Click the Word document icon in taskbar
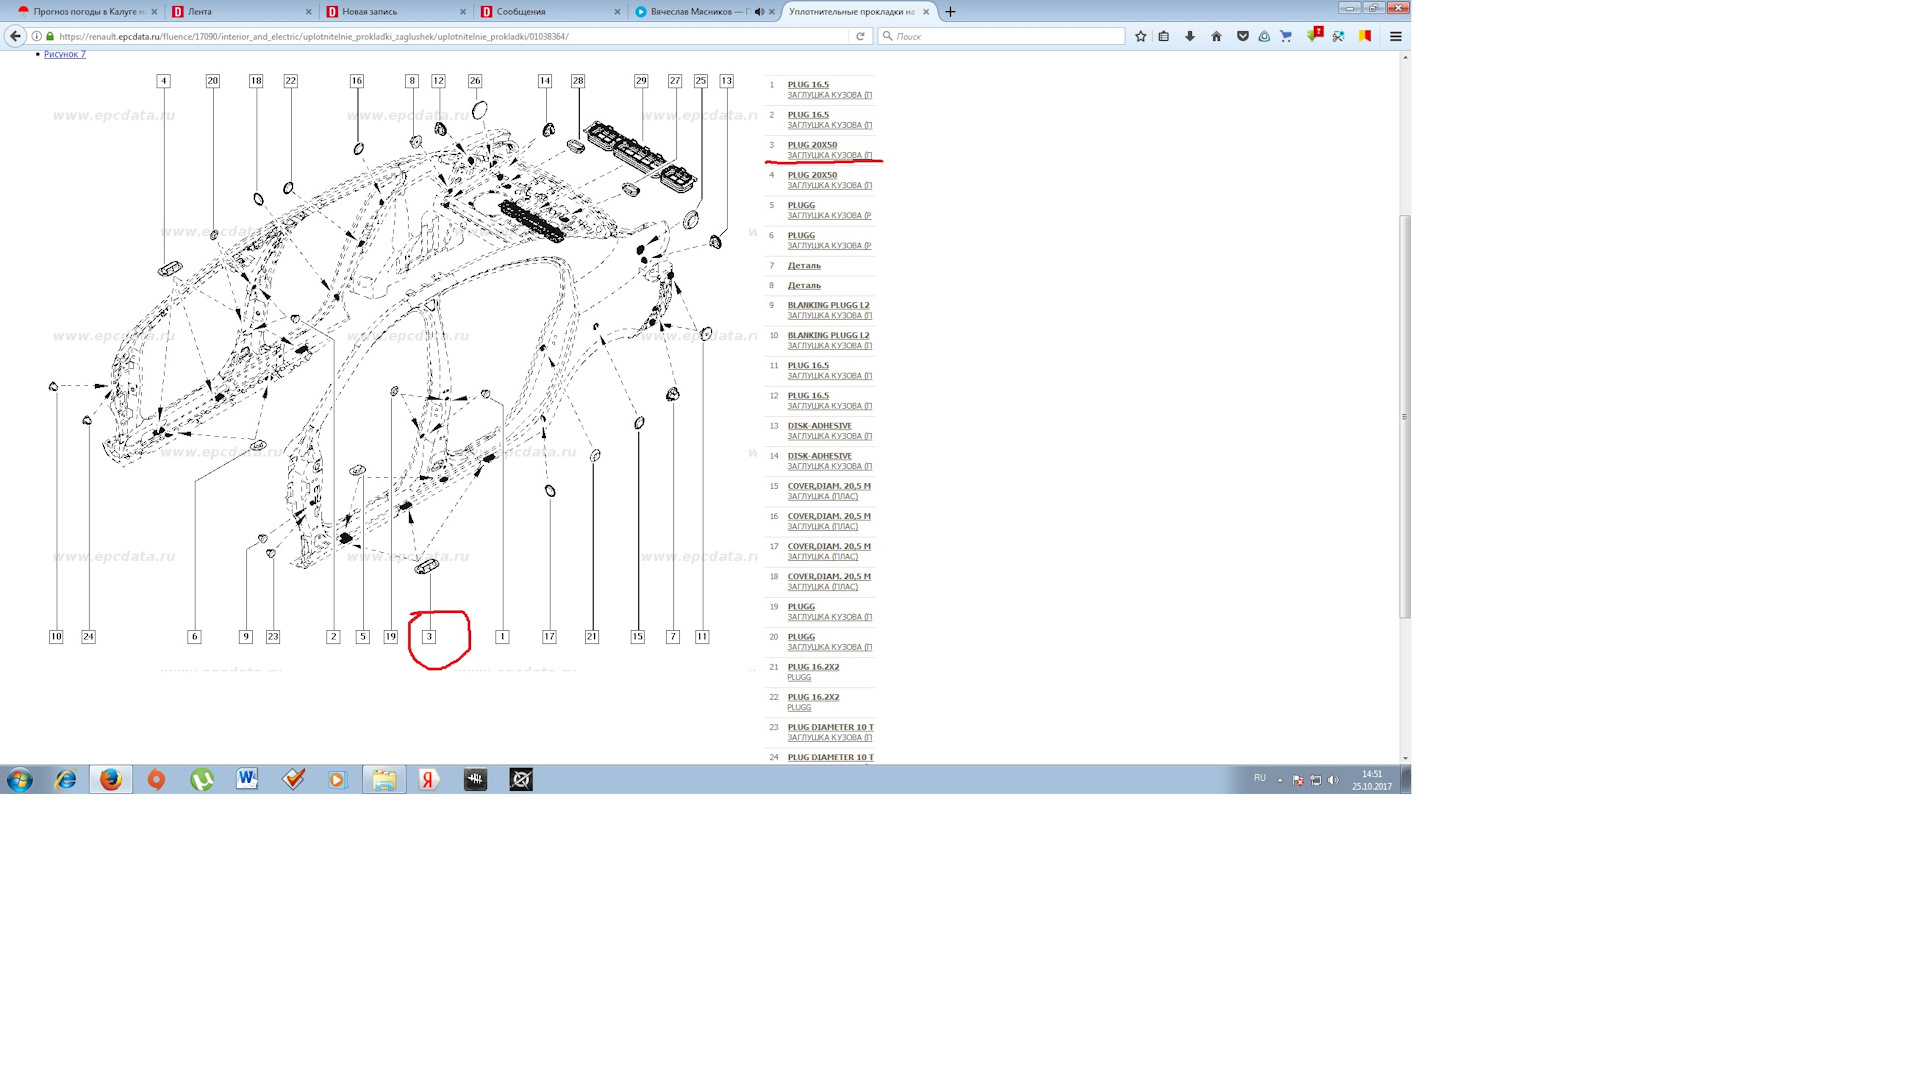 [x=247, y=779]
